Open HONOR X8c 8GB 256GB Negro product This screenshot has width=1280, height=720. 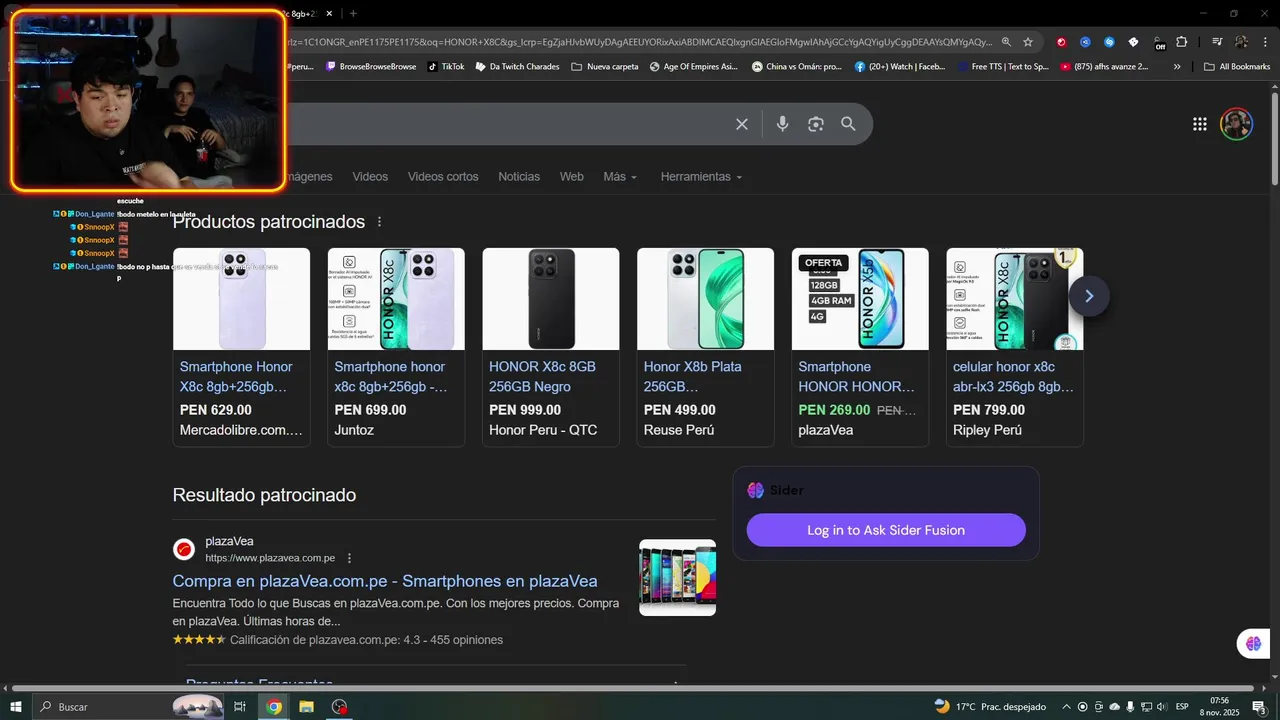[x=551, y=347]
